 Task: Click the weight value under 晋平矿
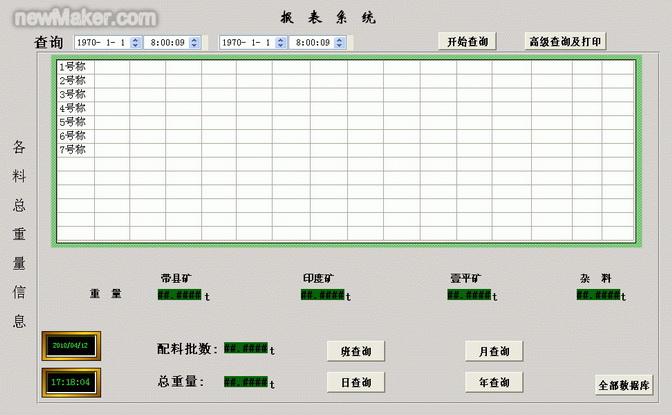click(x=469, y=295)
